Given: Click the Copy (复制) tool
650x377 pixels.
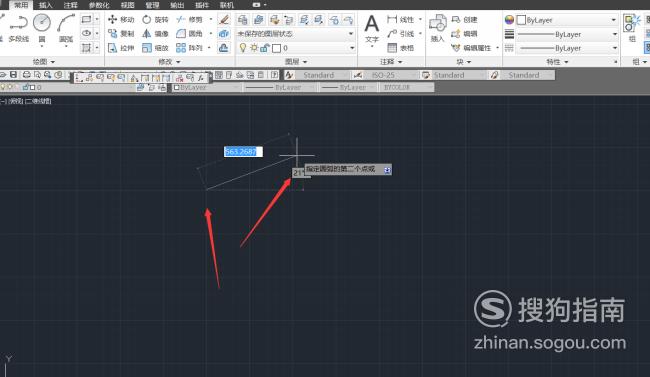Looking at the screenshot, I should 121,34.
